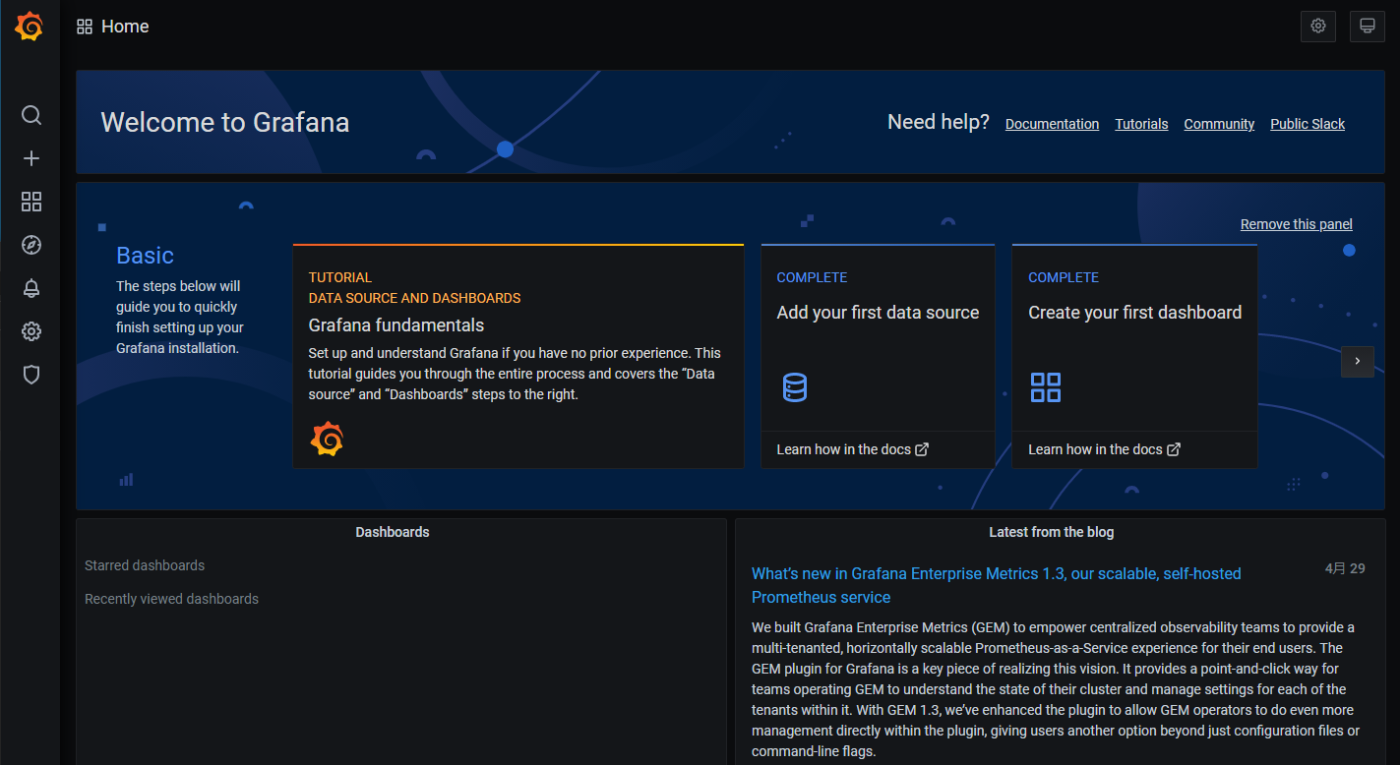Viewport: 1400px width, 765px height.
Task: Open Learn how in docs under data source
Action: coord(853,449)
